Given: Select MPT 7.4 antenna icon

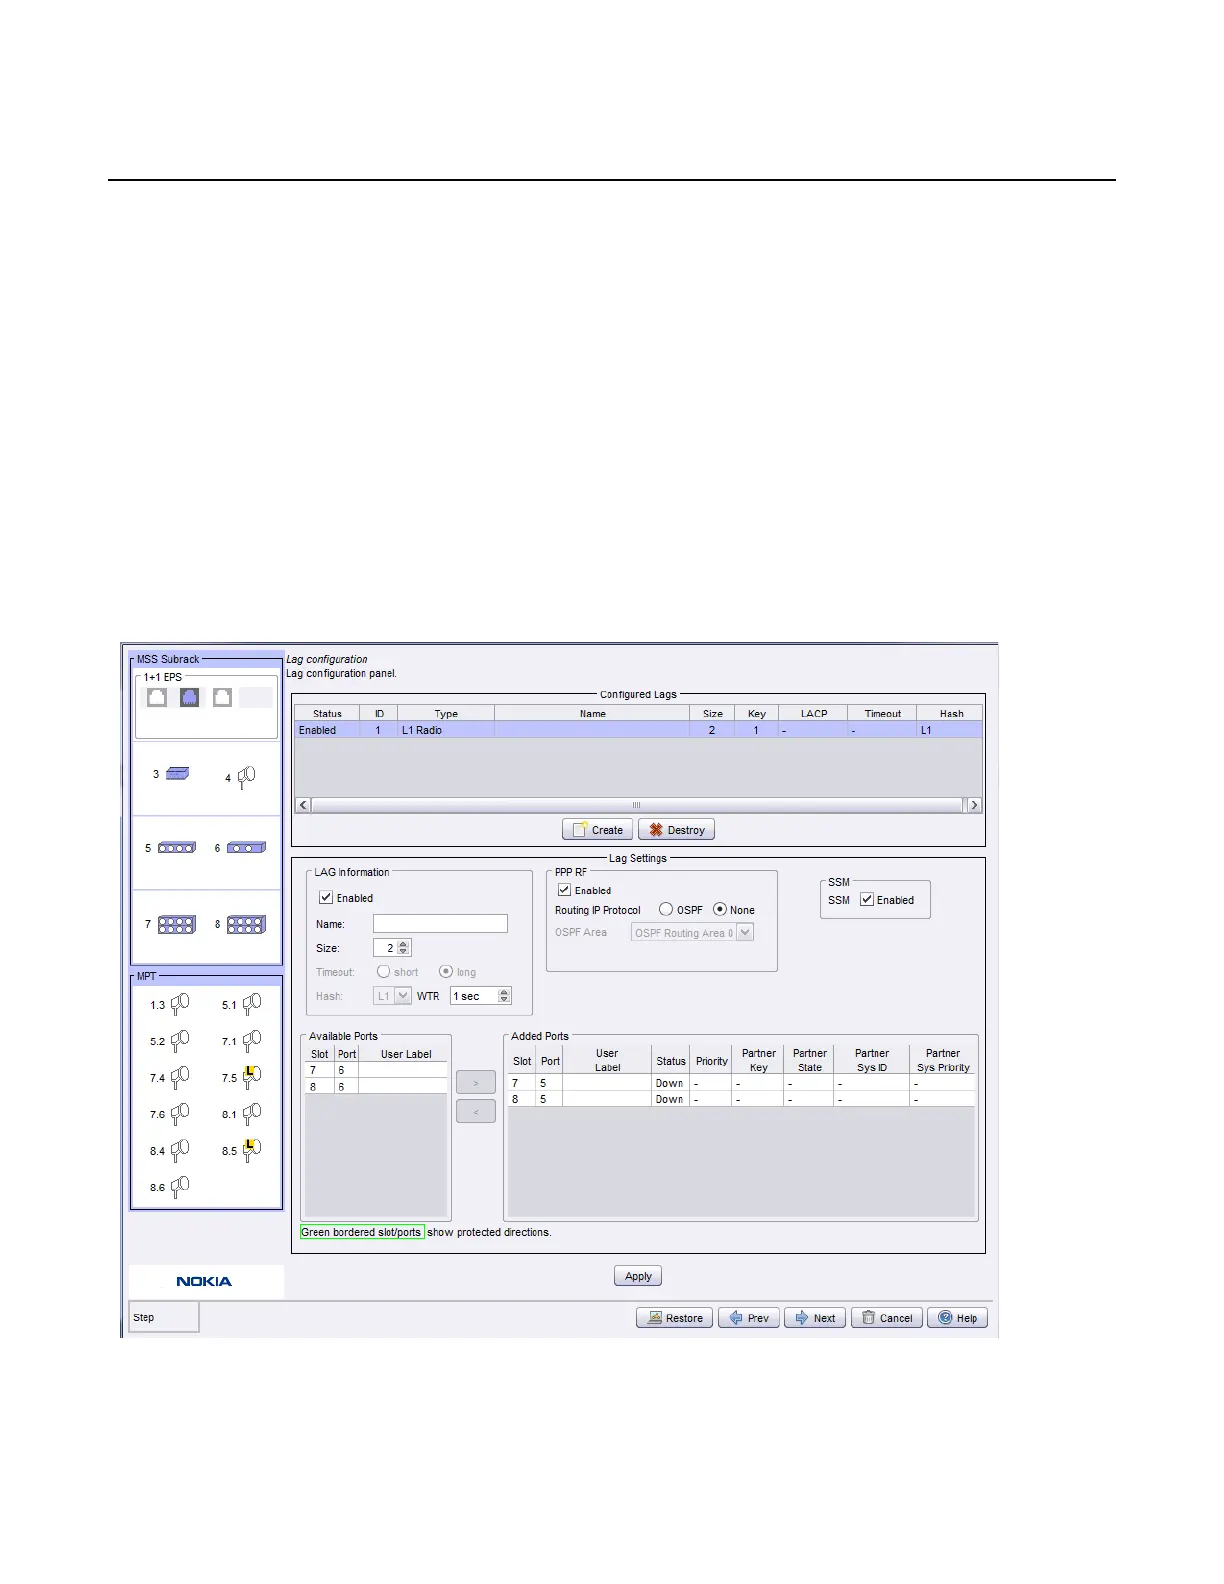Looking at the screenshot, I should point(180,1077).
